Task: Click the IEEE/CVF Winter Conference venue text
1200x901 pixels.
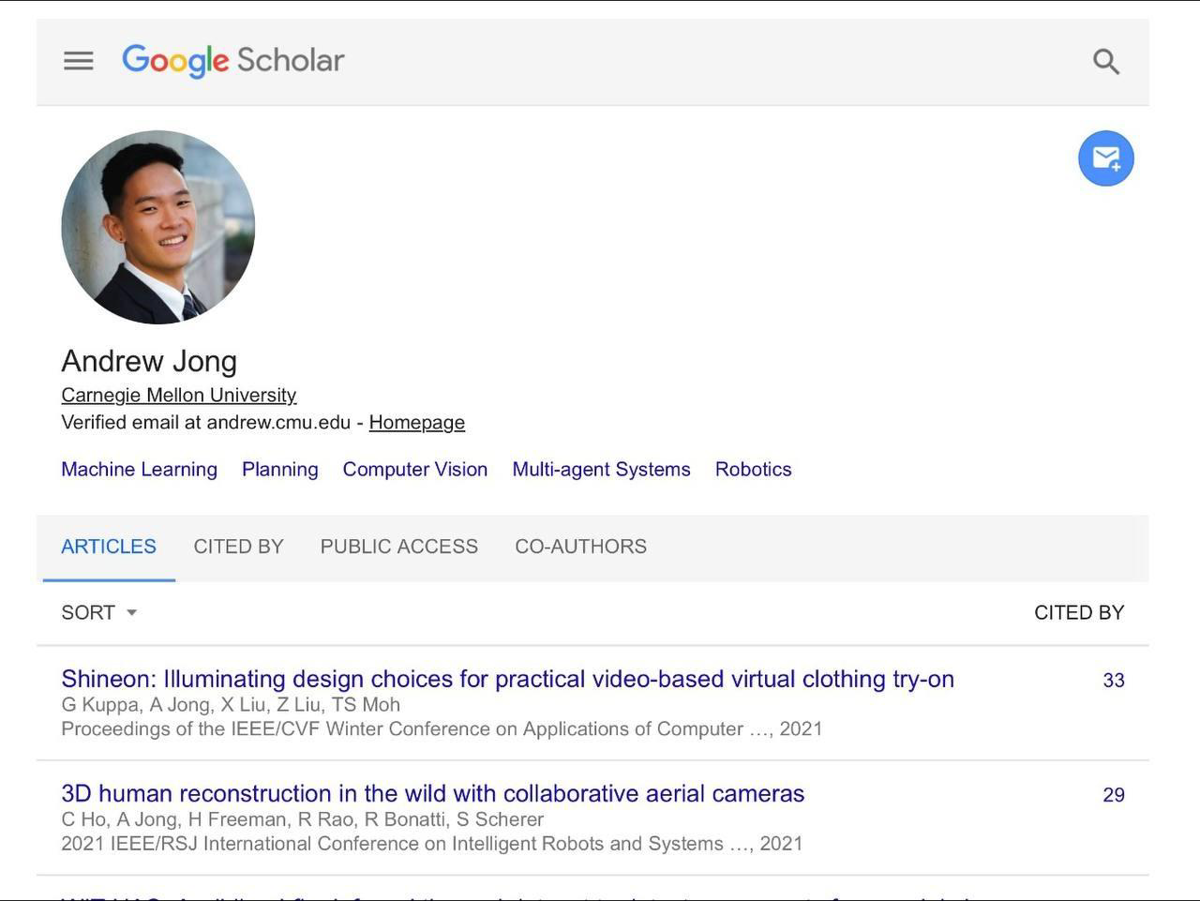Action: 441,729
